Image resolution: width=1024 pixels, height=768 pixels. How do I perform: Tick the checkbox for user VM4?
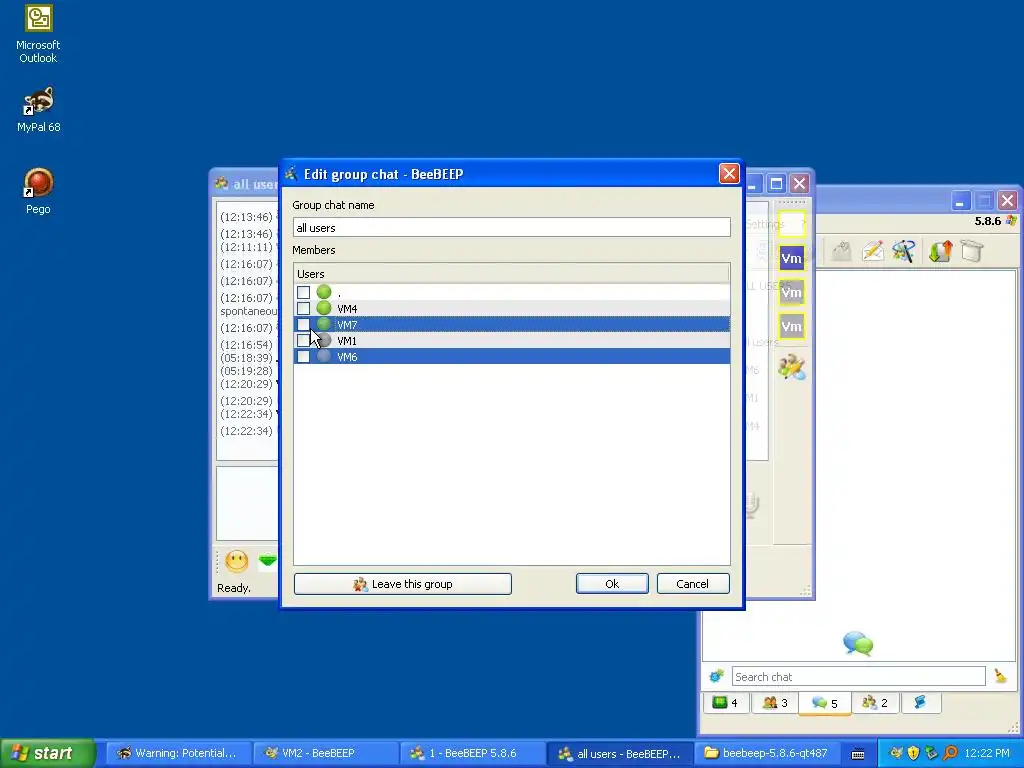click(303, 308)
